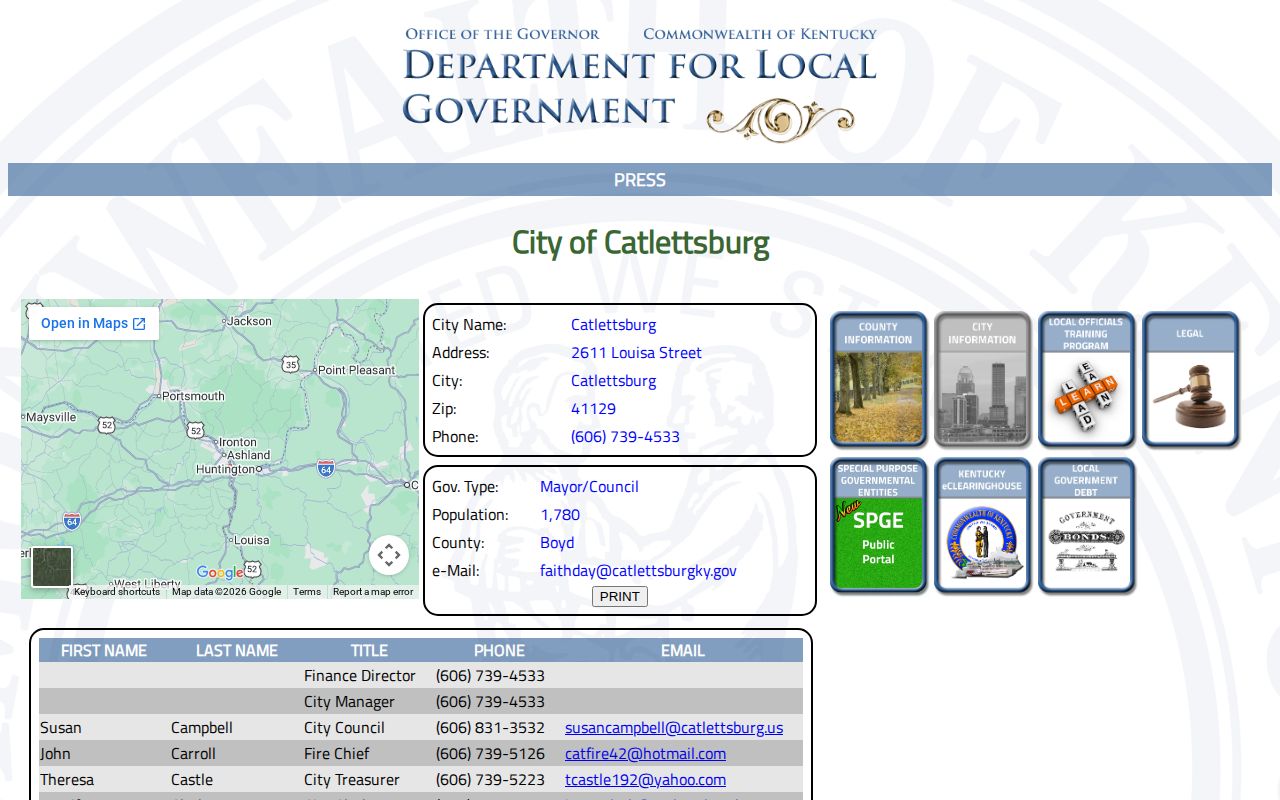Open the Local Officials Training Program tile

[1086, 379]
